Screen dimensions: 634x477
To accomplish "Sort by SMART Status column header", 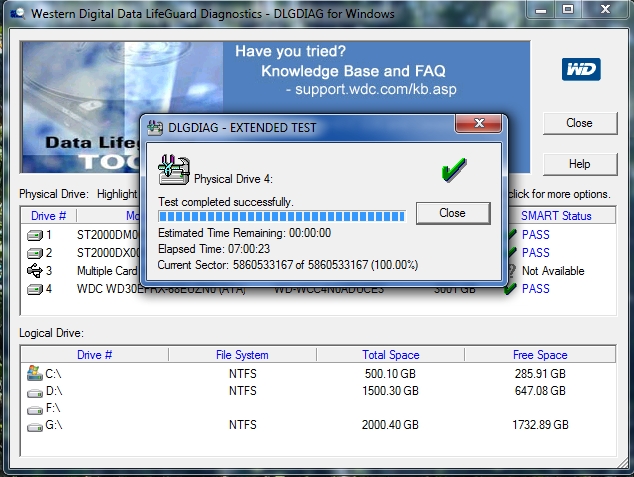I will [x=556, y=216].
